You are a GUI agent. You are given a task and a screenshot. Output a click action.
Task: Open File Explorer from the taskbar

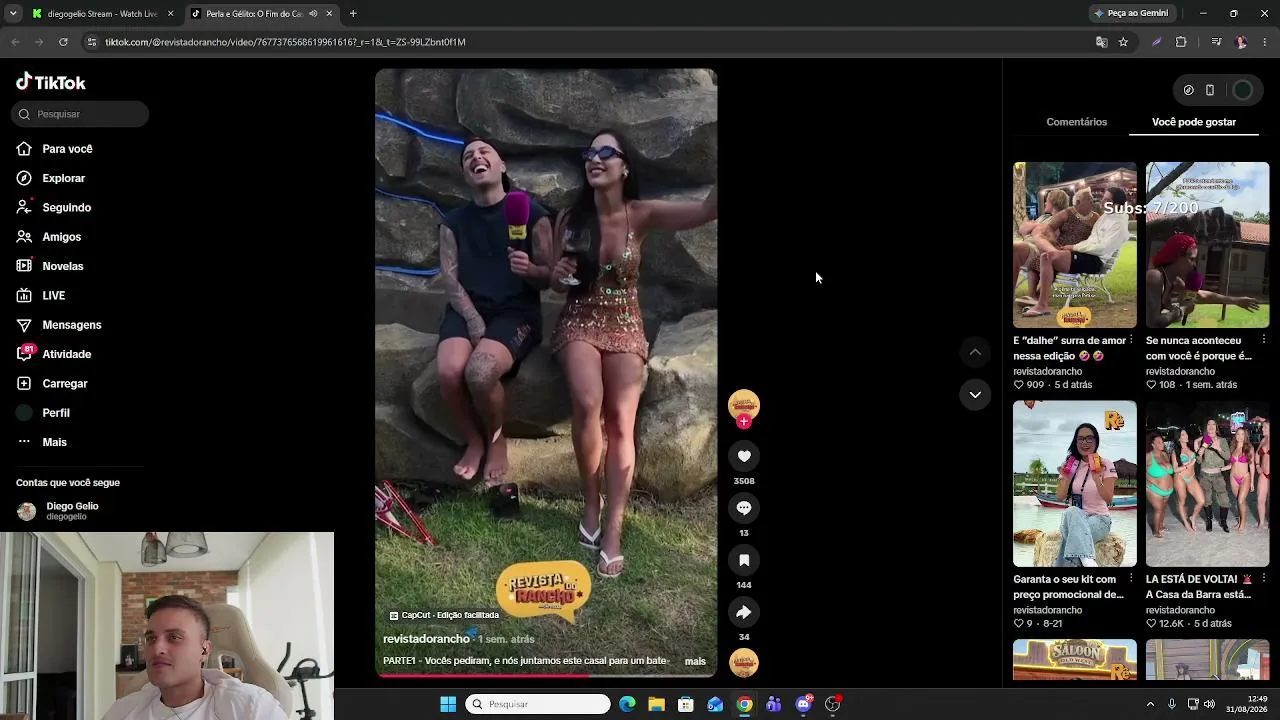pos(656,704)
